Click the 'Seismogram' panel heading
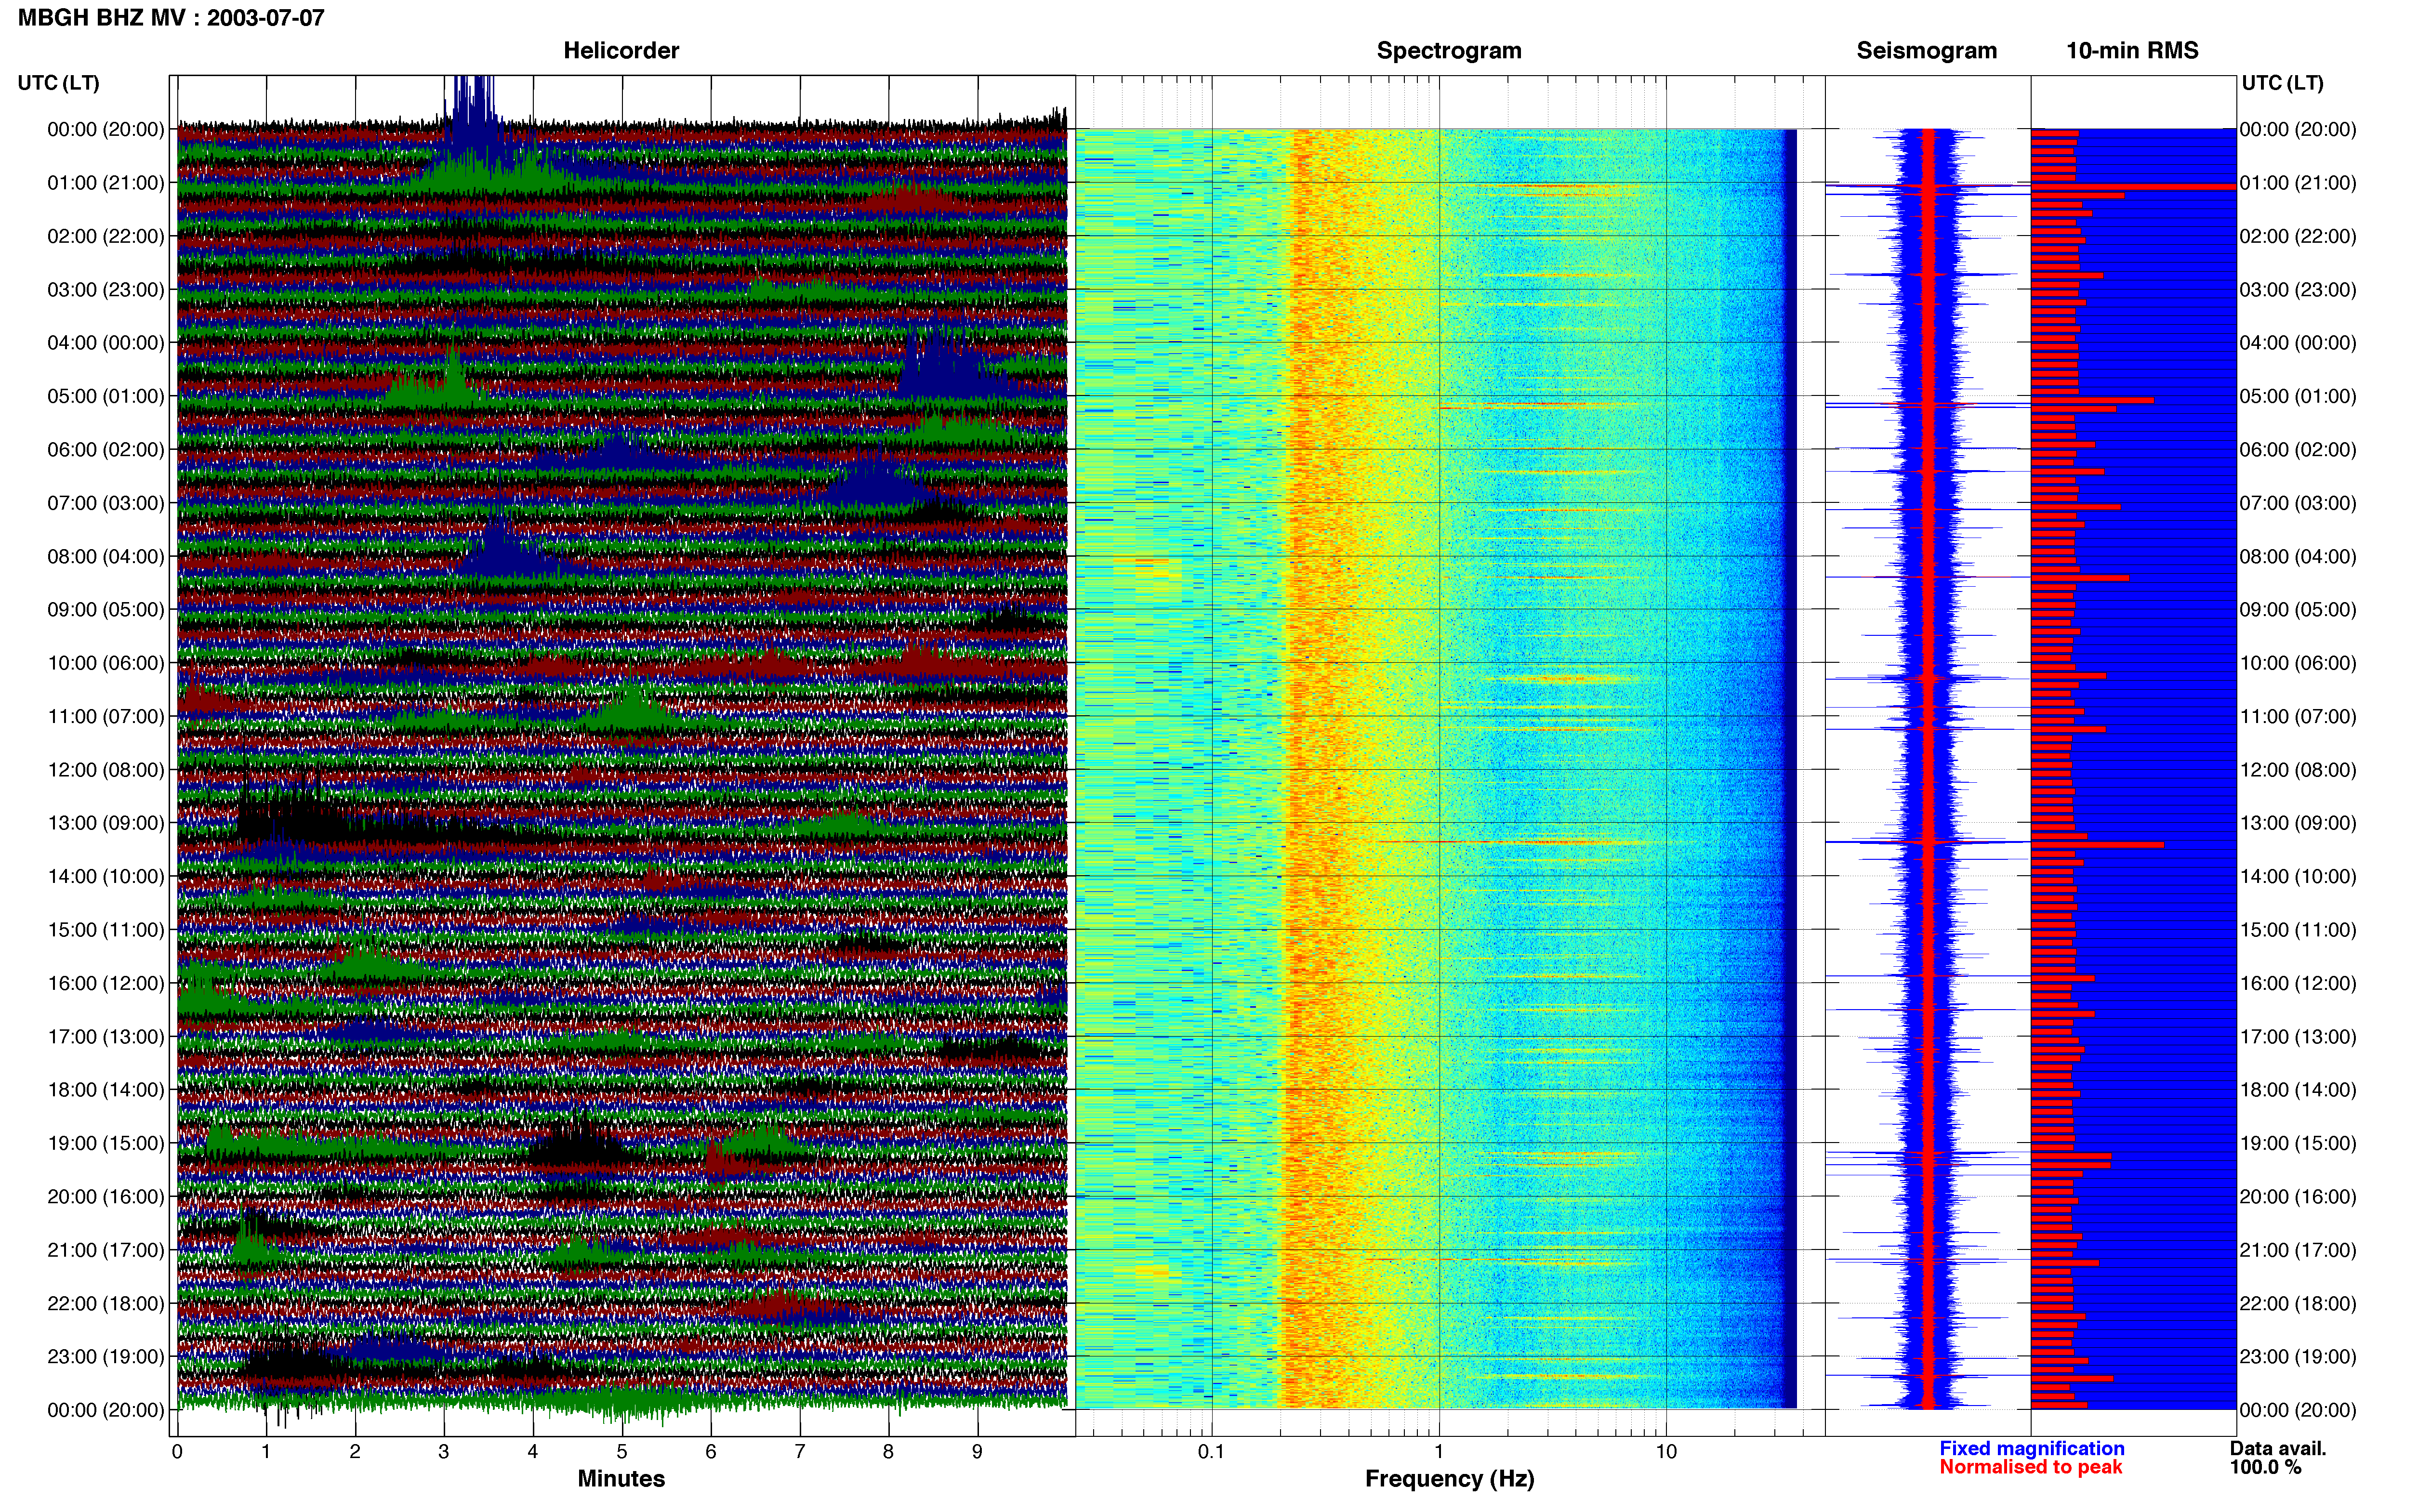The image size is (2418, 1512). click(1926, 50)
